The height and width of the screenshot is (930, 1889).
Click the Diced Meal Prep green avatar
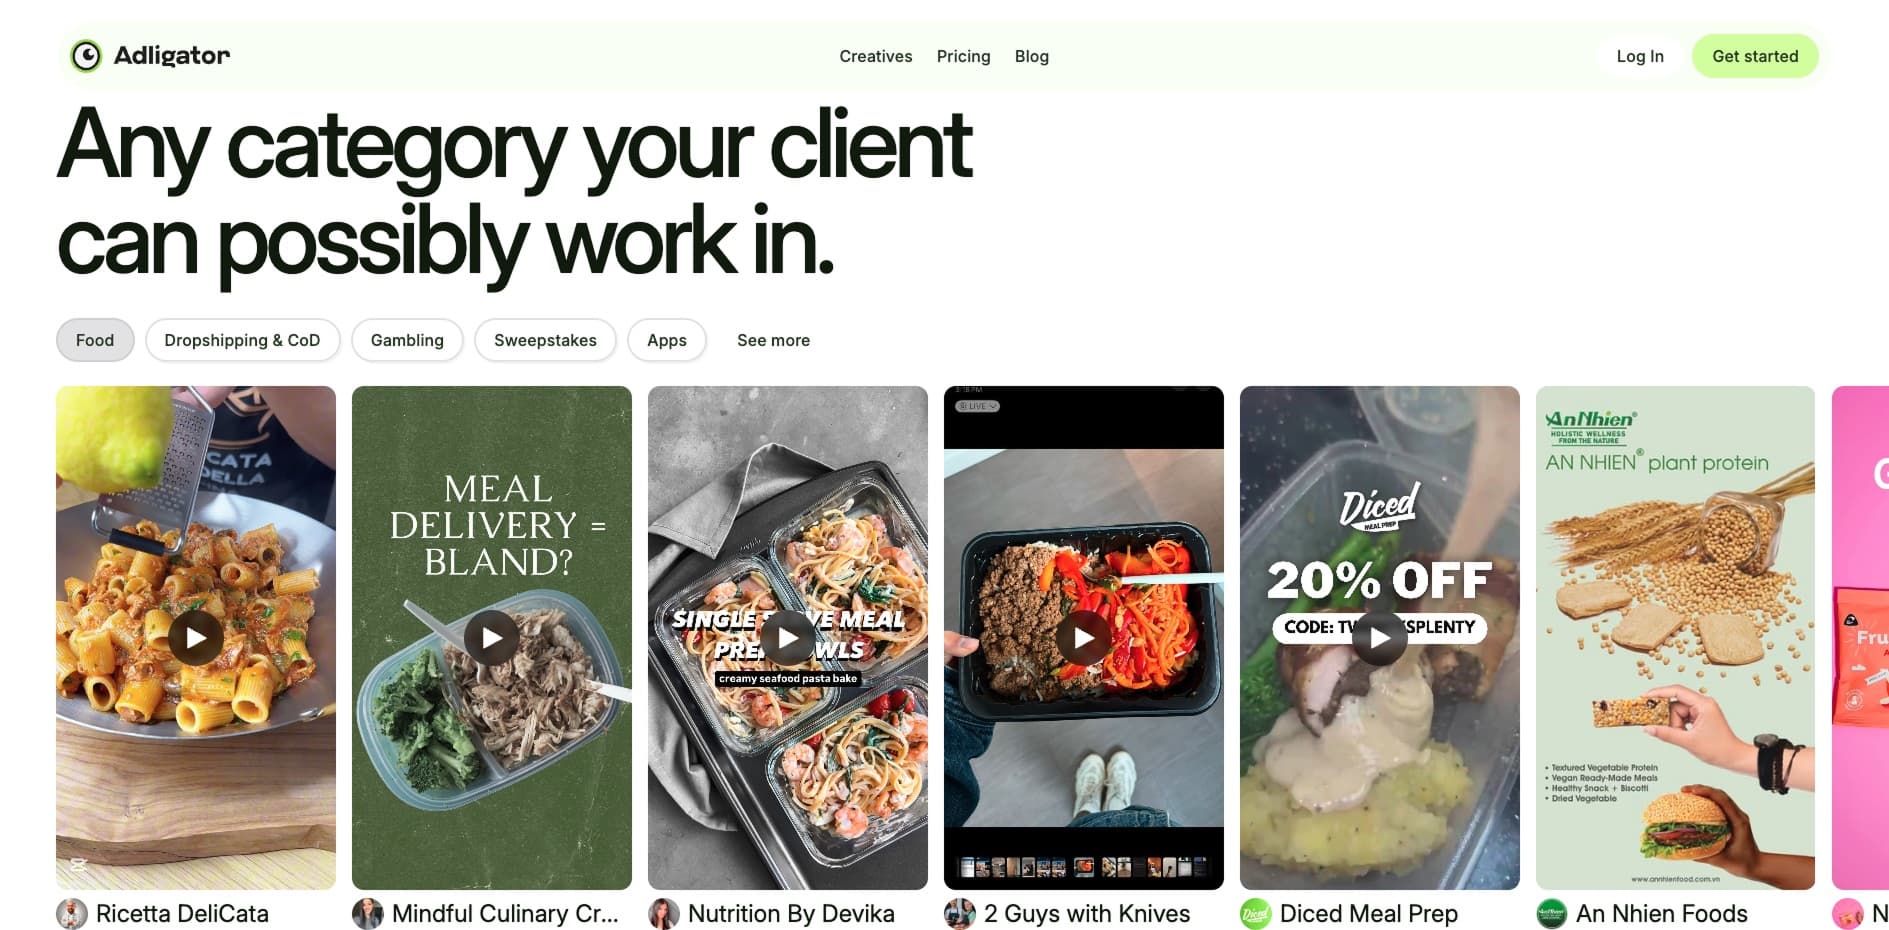(1256, 914)
